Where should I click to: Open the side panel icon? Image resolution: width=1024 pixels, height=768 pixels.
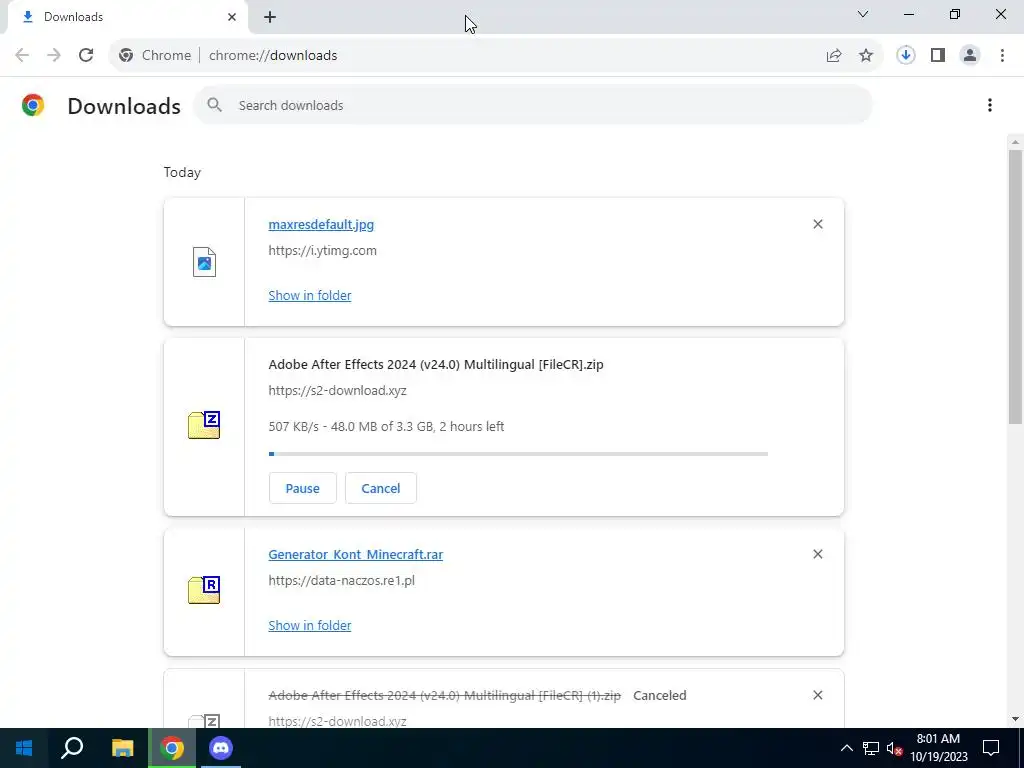point(938,56)
